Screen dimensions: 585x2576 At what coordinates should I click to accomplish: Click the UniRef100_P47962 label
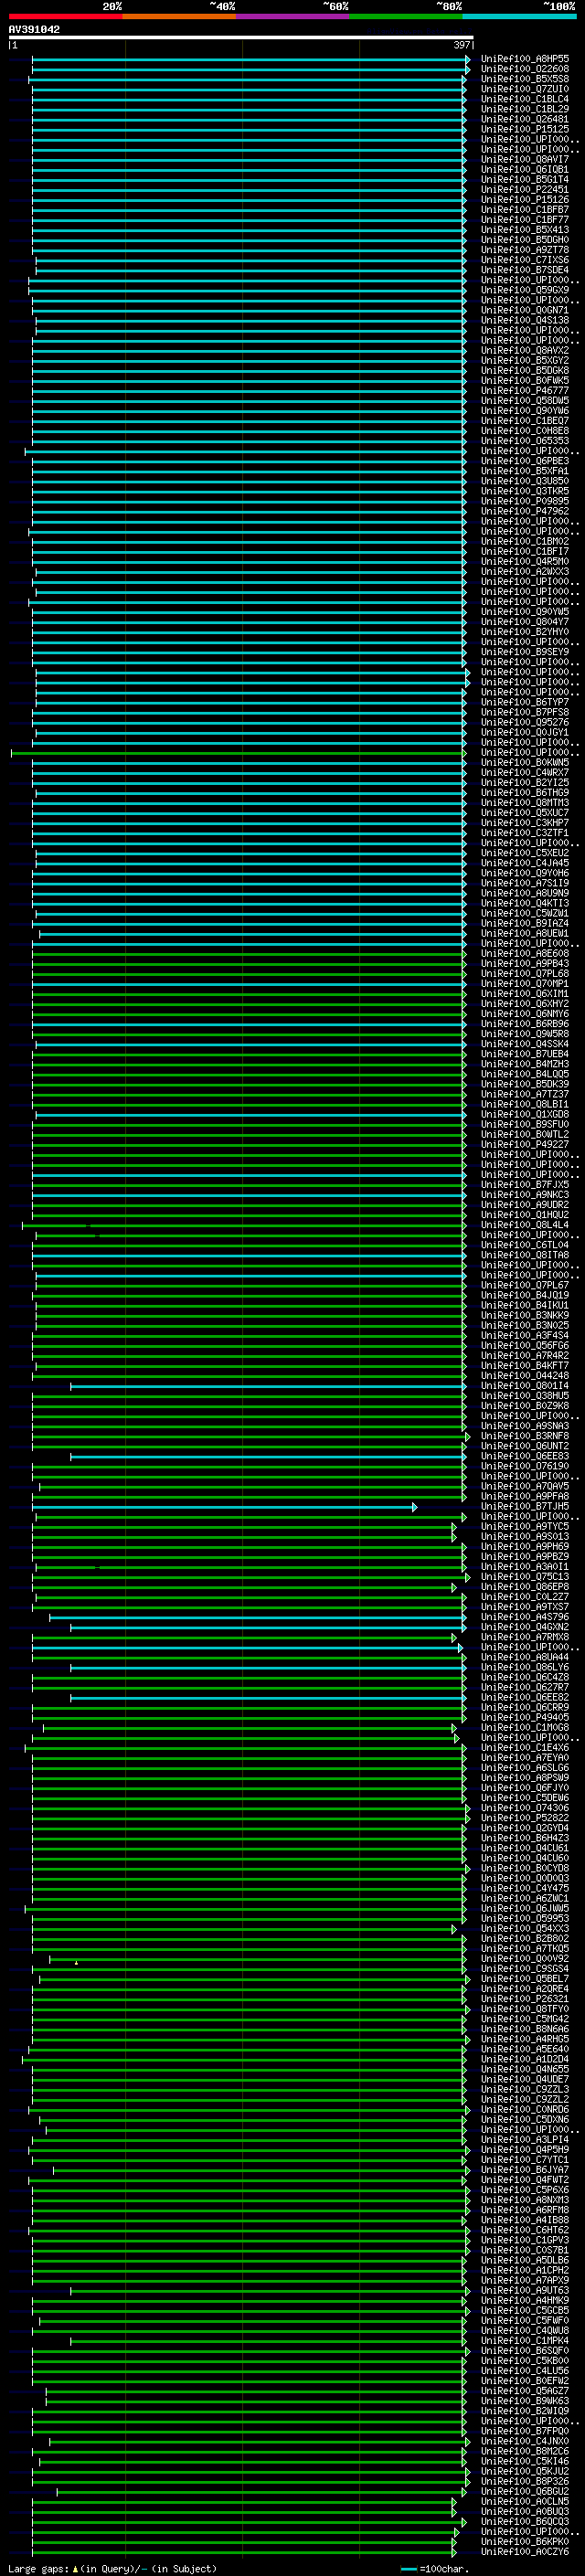click(525, 511)
